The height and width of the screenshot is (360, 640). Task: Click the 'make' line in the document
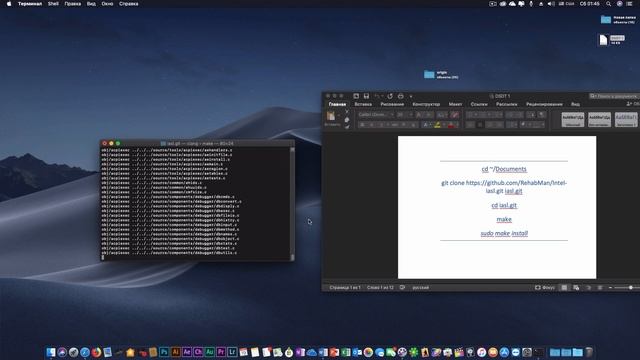[504, 219]
